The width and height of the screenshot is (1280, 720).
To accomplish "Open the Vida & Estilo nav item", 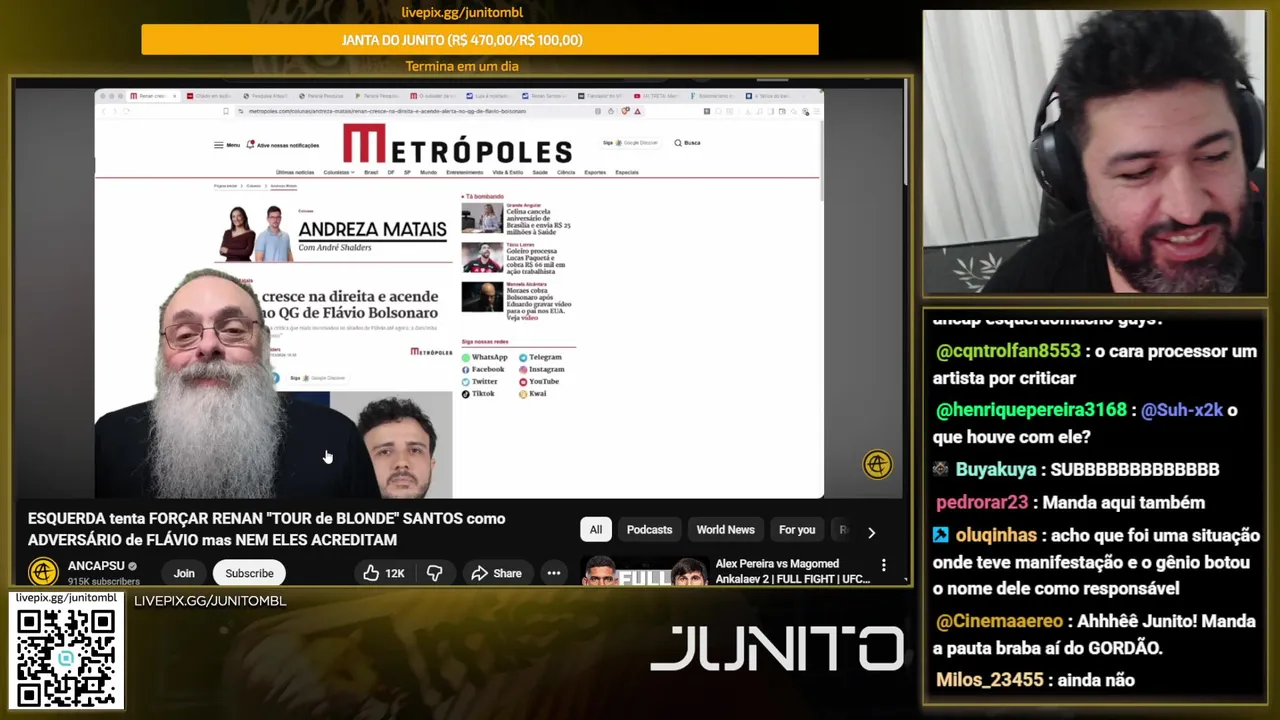I will pos(508,172).
